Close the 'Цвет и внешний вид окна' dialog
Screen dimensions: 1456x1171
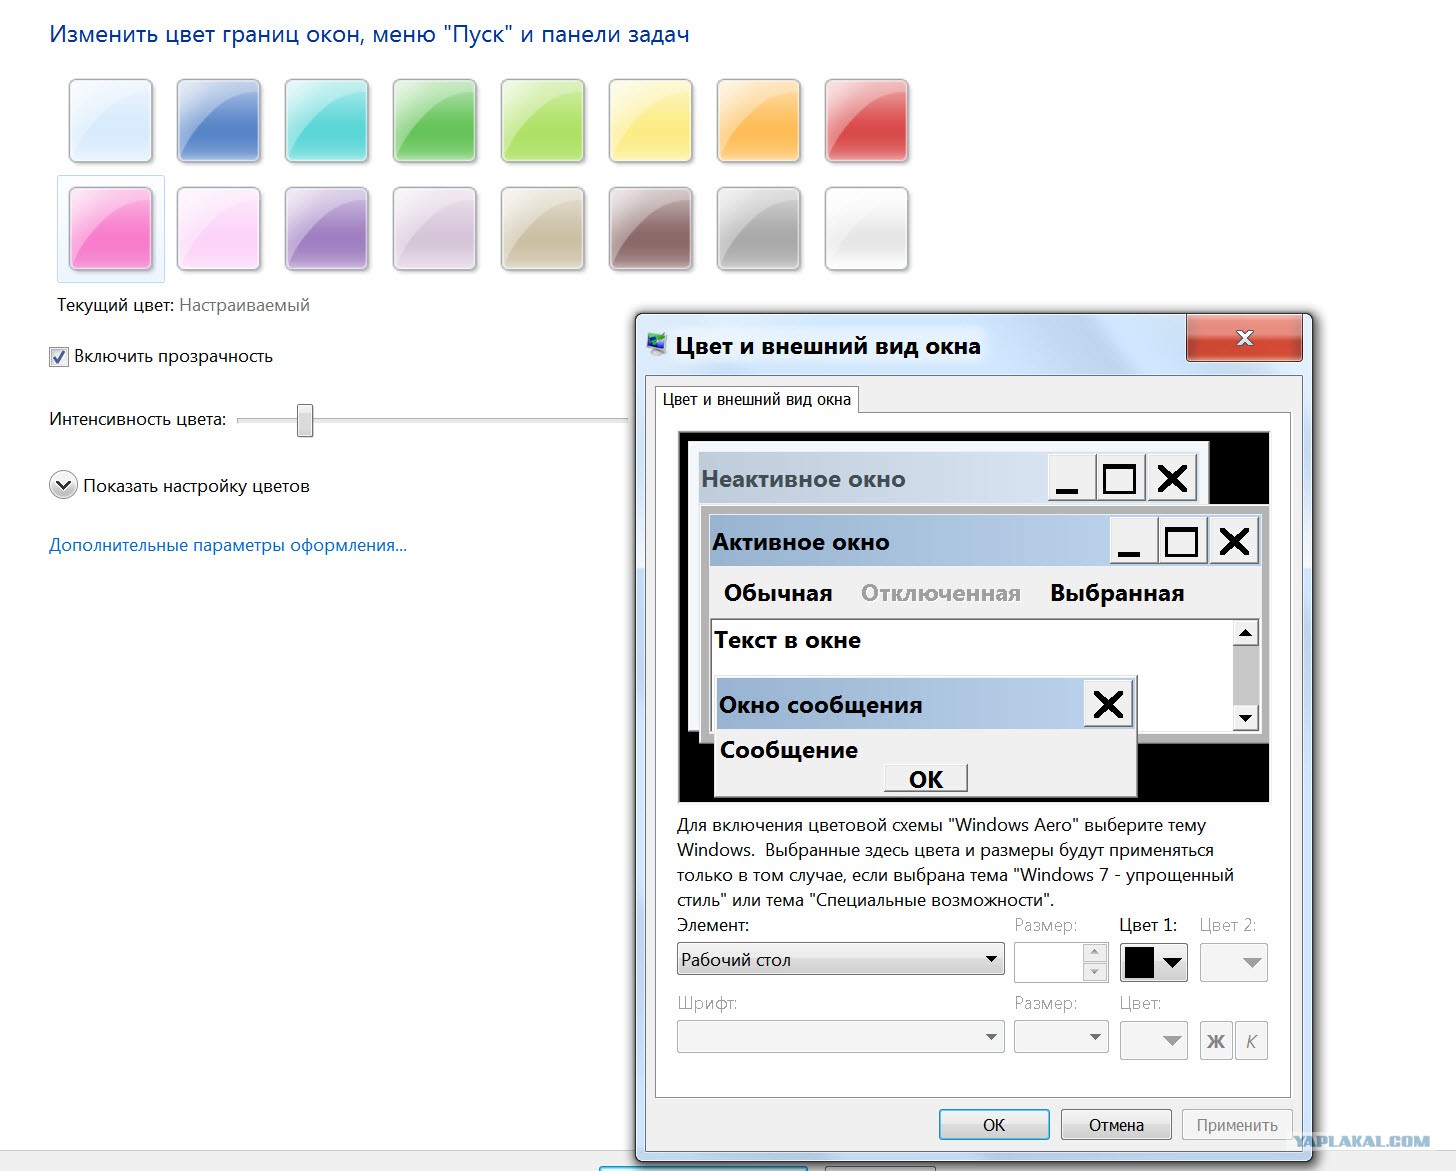(x=1244, y=338)
